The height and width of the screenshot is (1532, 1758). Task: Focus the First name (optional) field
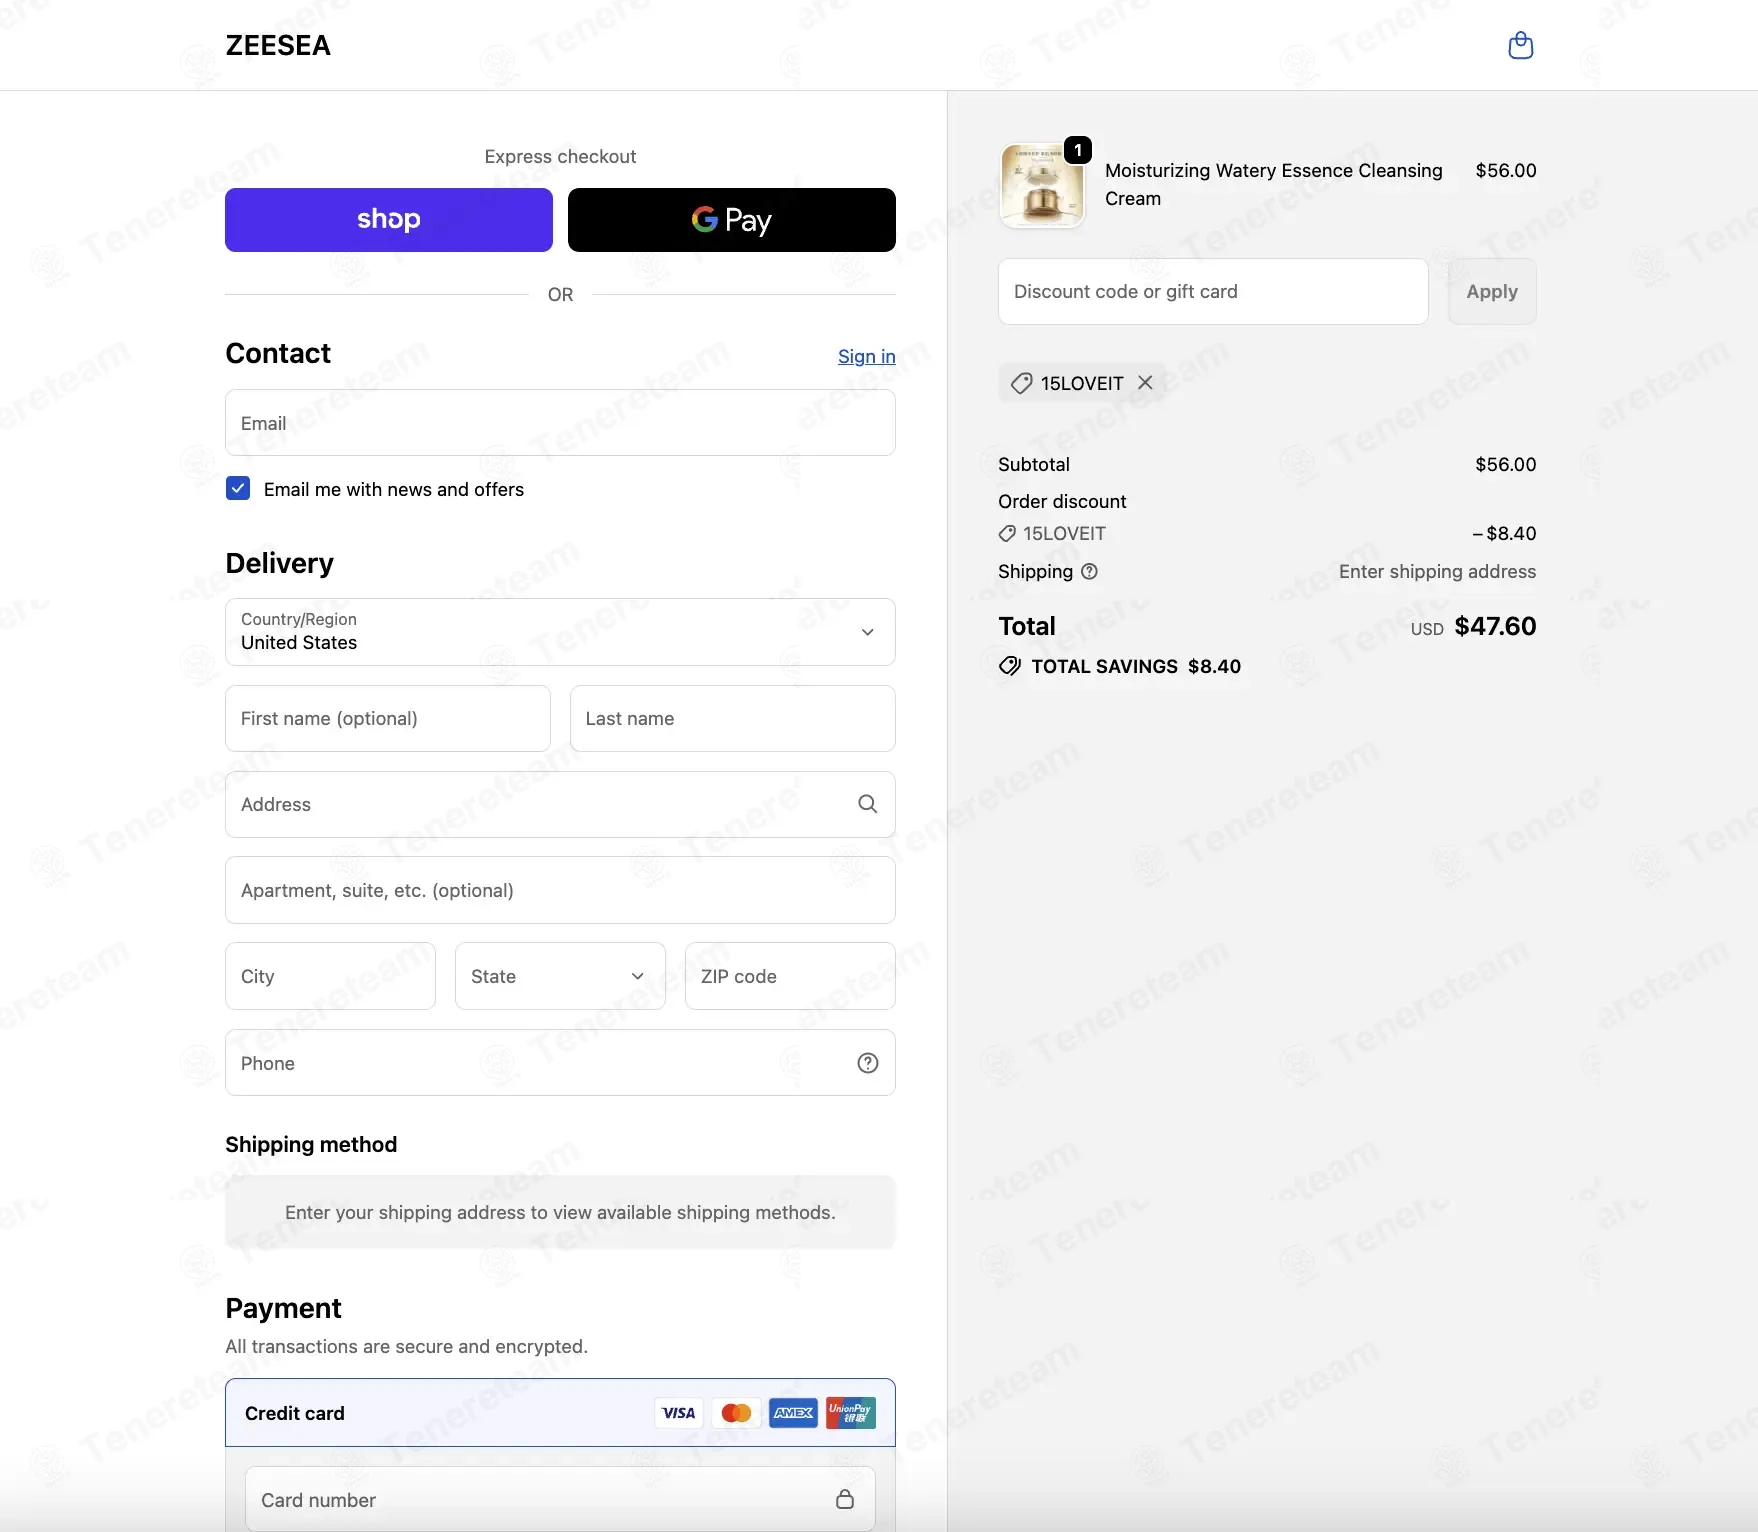[x=388, y=718]
